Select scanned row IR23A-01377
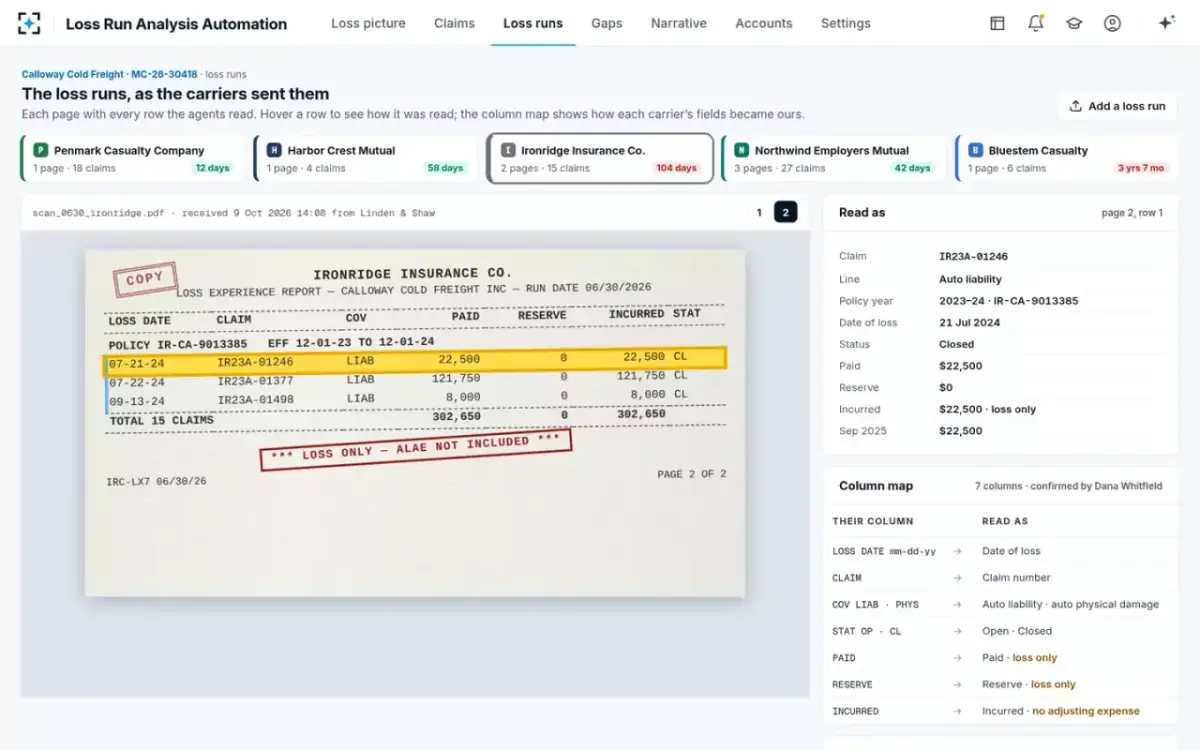This screenshot has height=750, width=1200. point(415,379)
